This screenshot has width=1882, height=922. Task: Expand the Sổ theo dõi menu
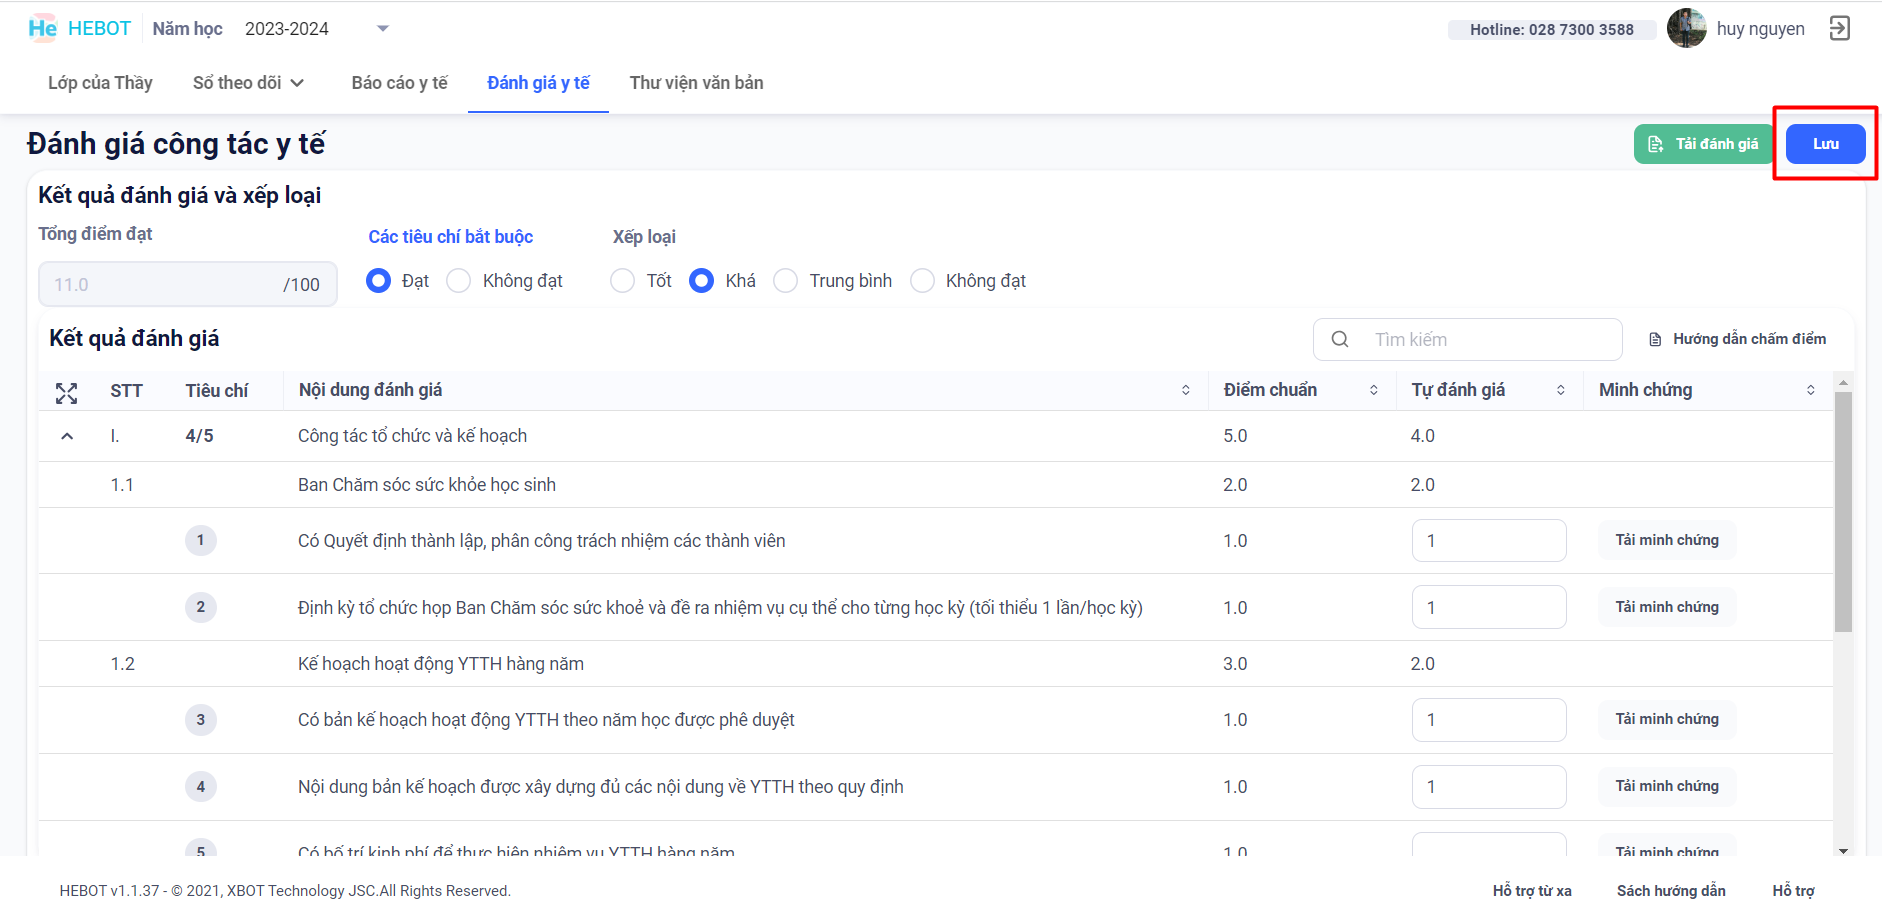coord(248,83)
